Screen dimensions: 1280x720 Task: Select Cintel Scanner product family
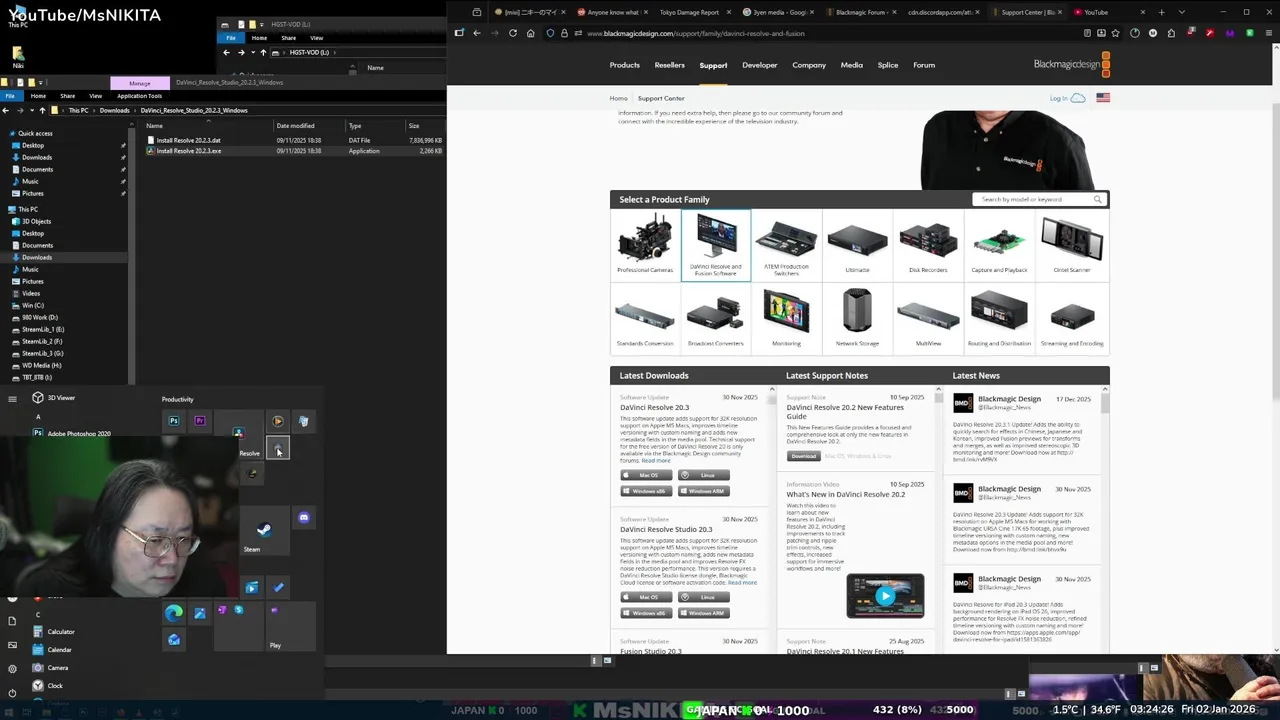tap(1072, 245)
